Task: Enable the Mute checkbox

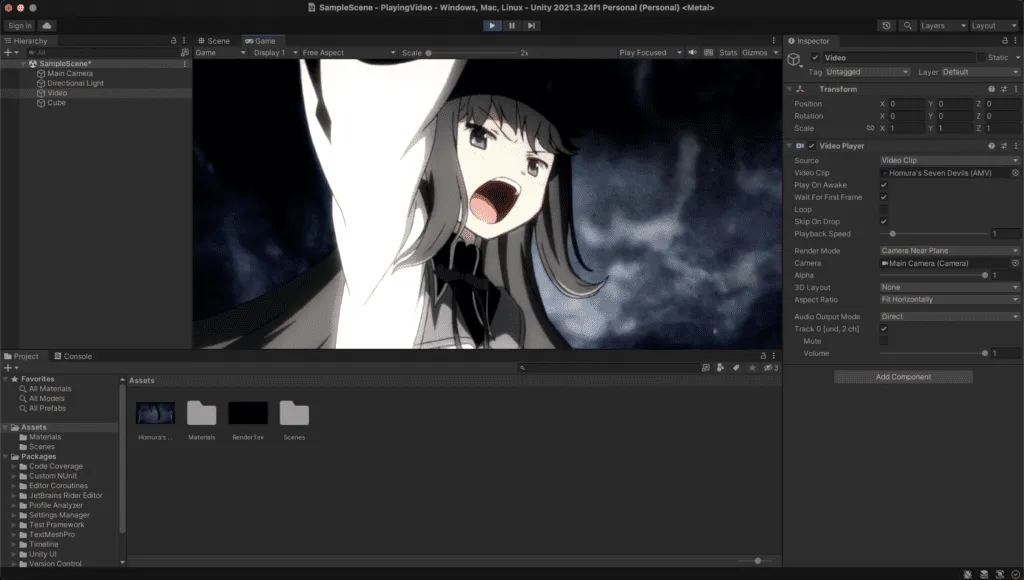Action: pos(884,341)
